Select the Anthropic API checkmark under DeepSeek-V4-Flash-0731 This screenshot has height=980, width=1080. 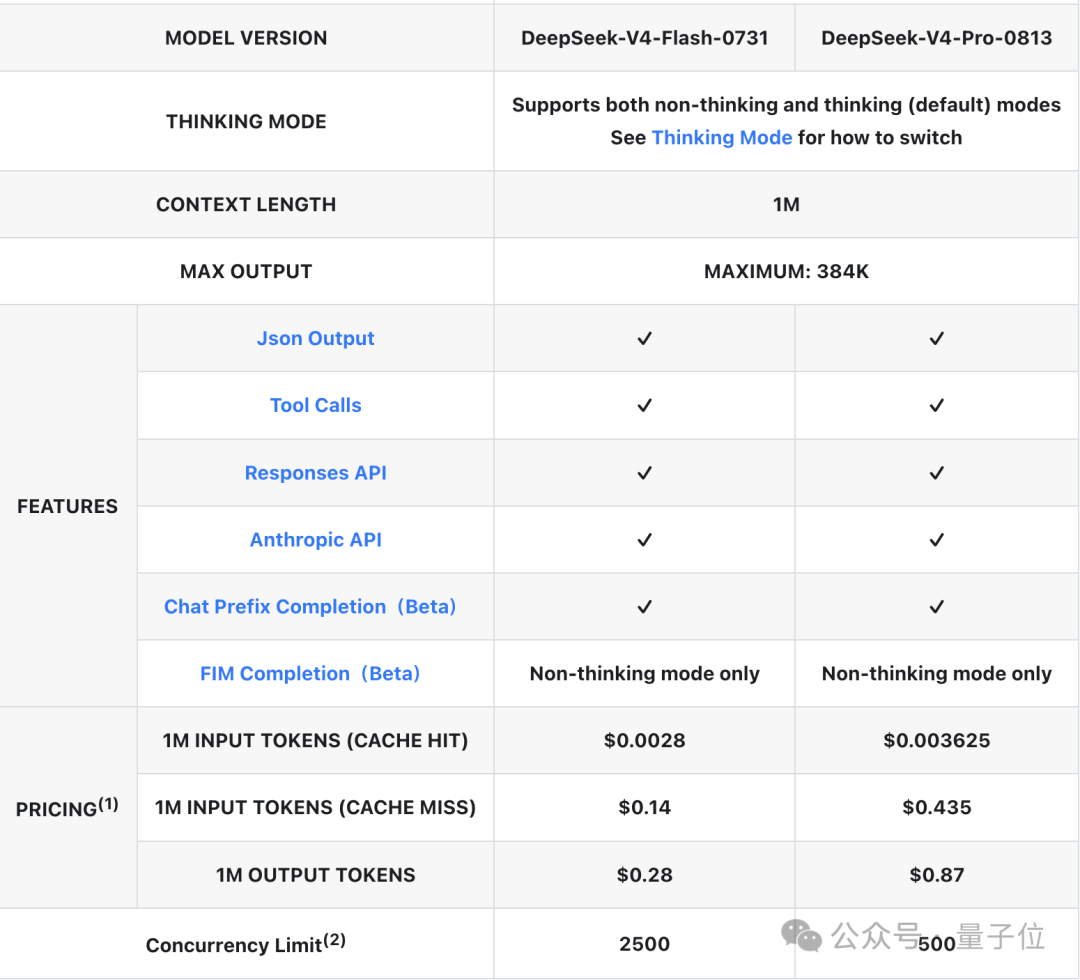coord(645,539)
